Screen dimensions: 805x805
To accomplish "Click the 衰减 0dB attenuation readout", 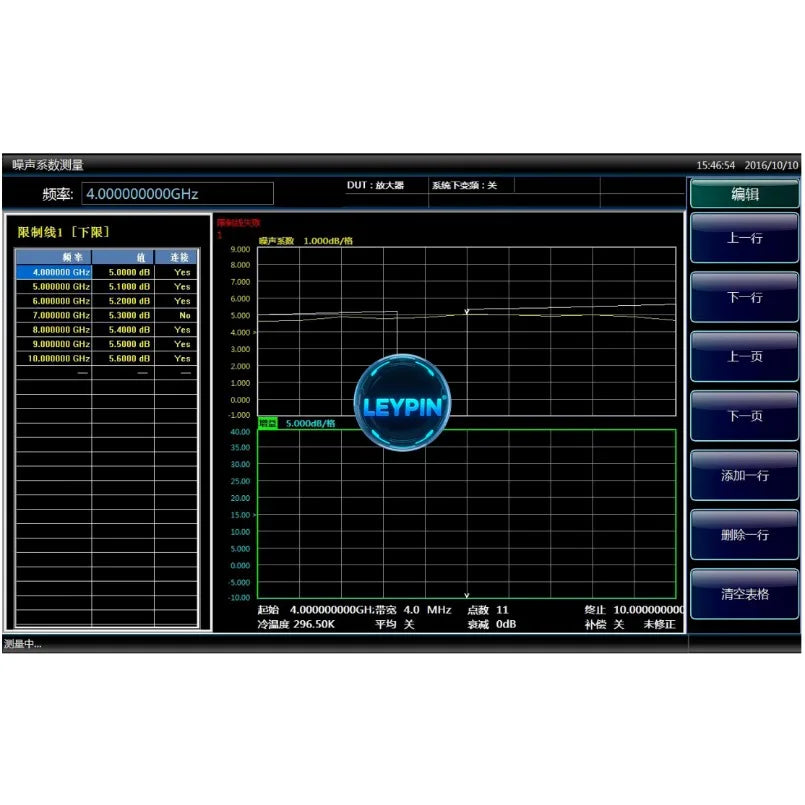I will tap(492, 624).
